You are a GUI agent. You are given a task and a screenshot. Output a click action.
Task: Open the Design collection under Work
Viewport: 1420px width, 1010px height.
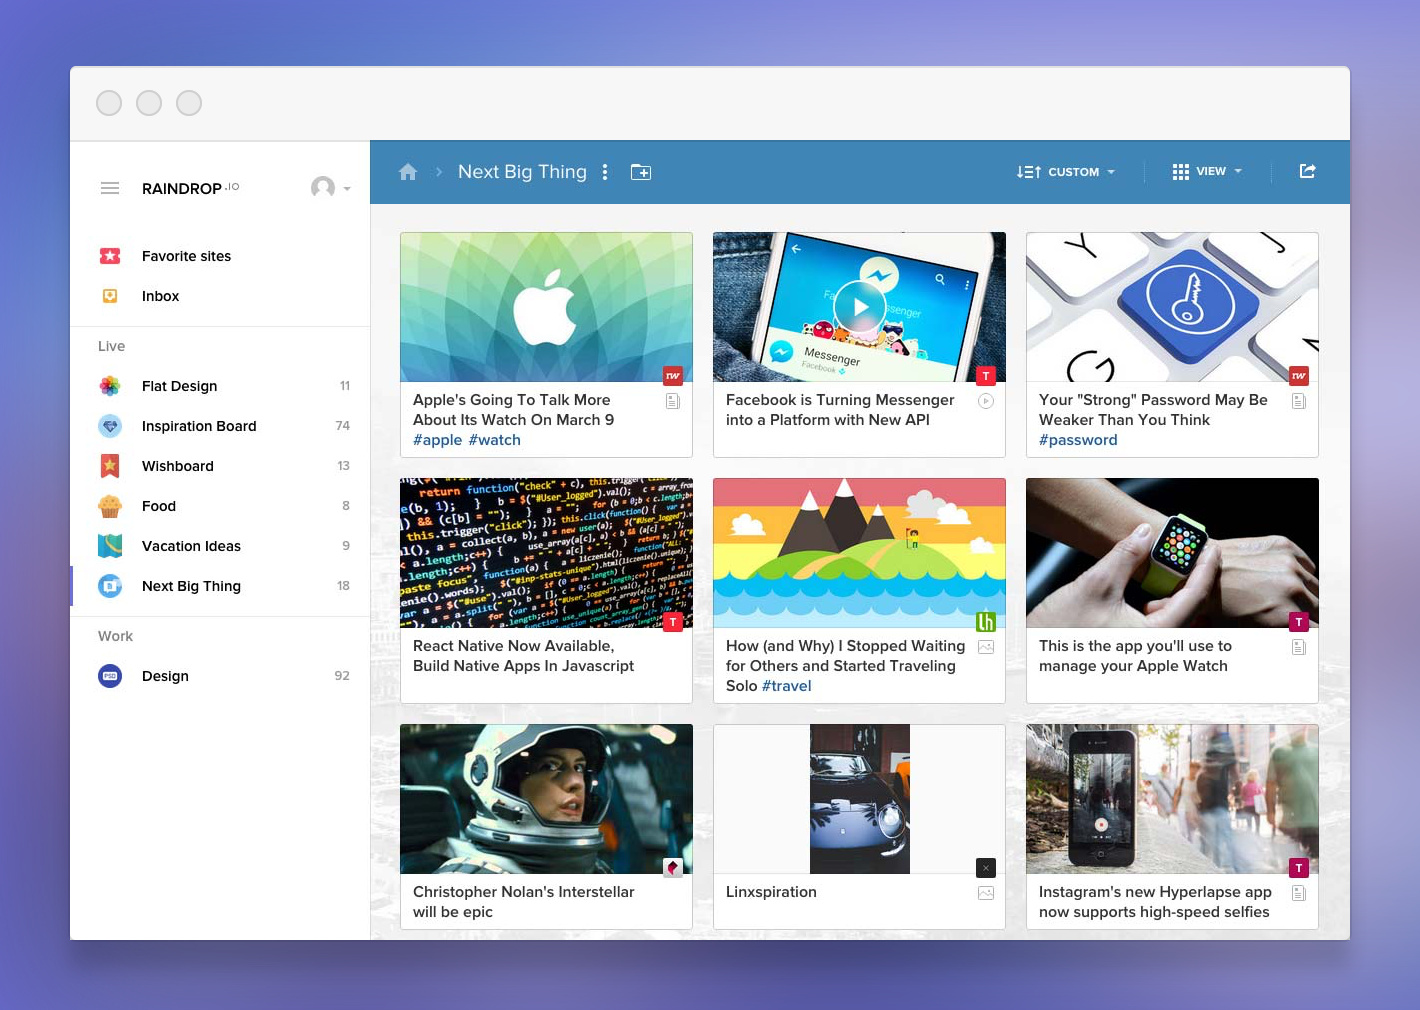pyautogui.click(x=220, y=676)
